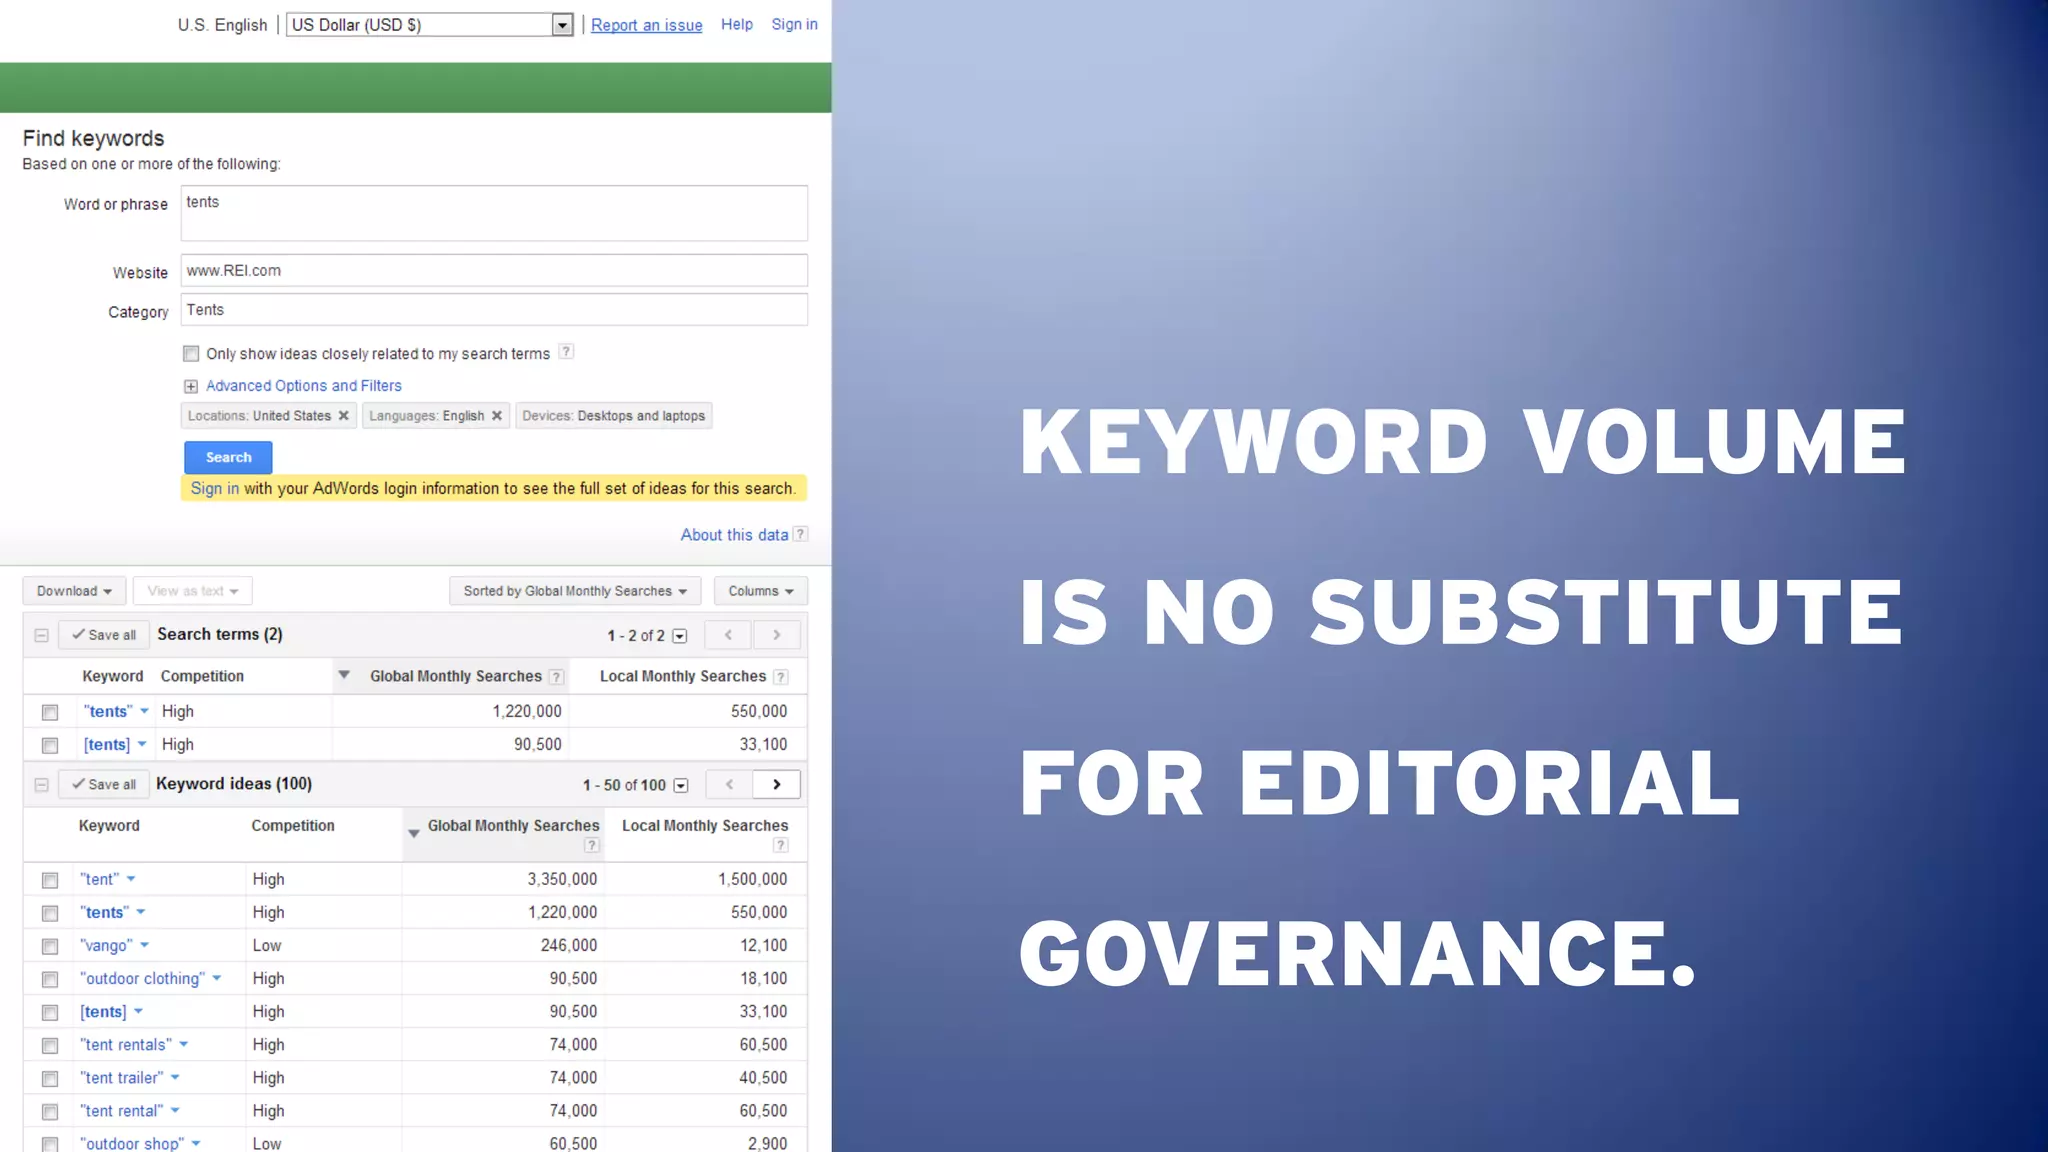Open the View as text dropdown
The width and height of the screenshot is (2048, 1152).
(192, 591)
